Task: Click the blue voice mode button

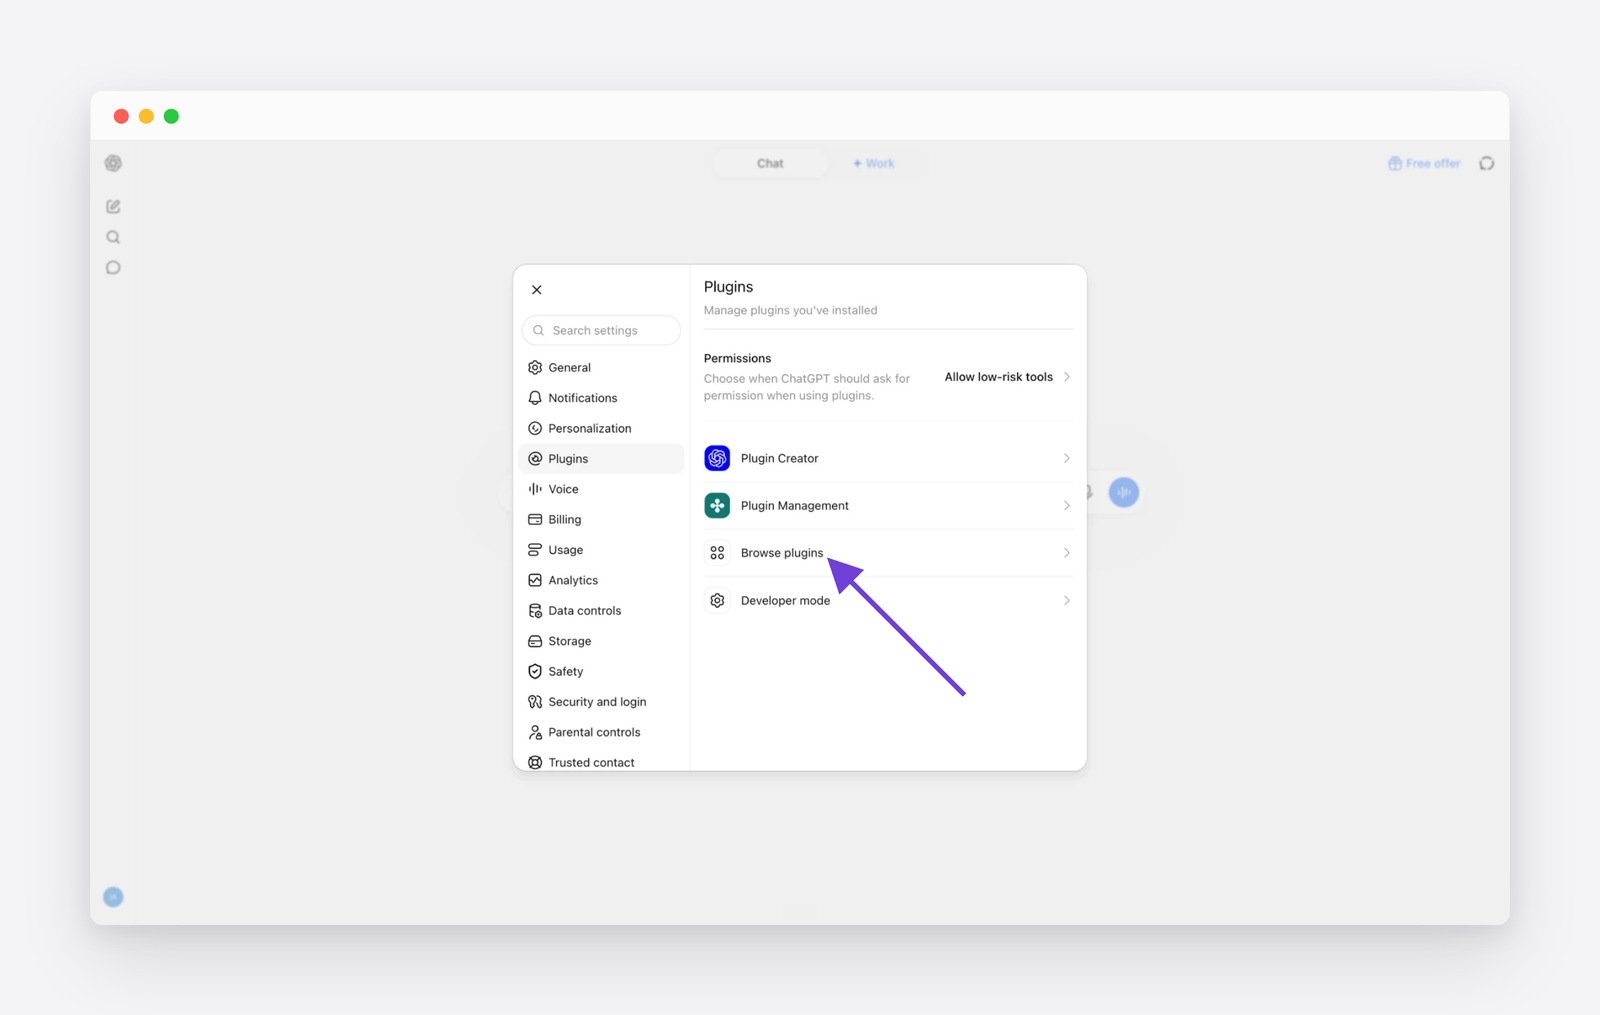Action: (1124, 492)
